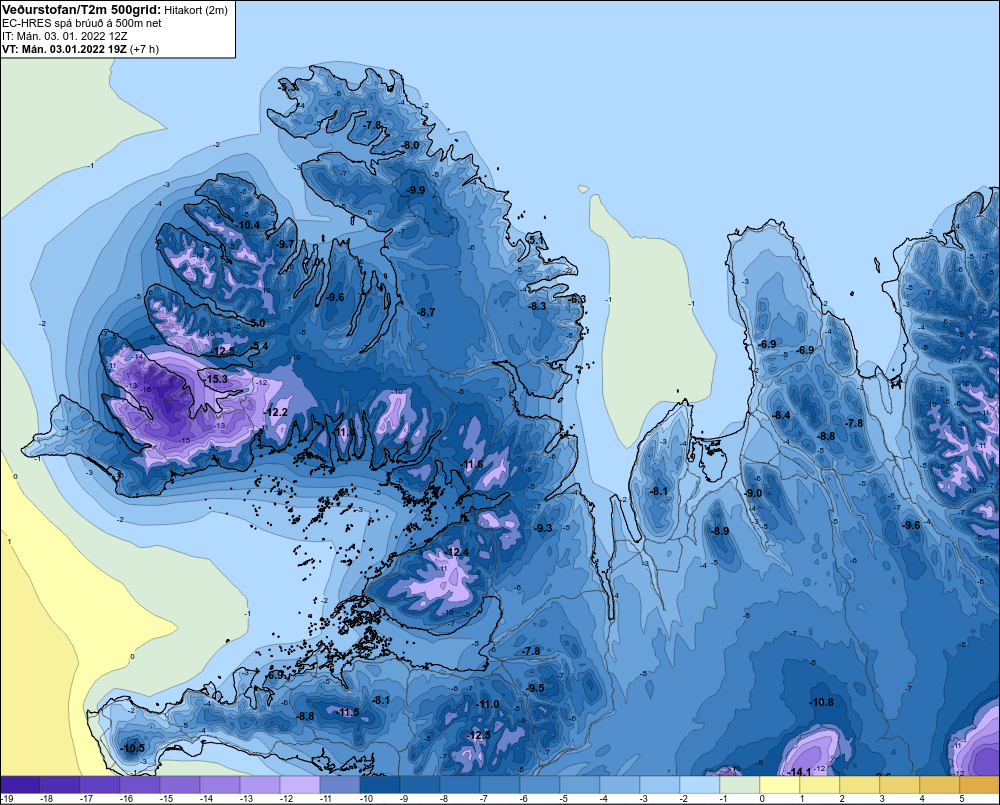Click the -10.5 temperature value
The image size is (1000, 805).
click(133, 748)
